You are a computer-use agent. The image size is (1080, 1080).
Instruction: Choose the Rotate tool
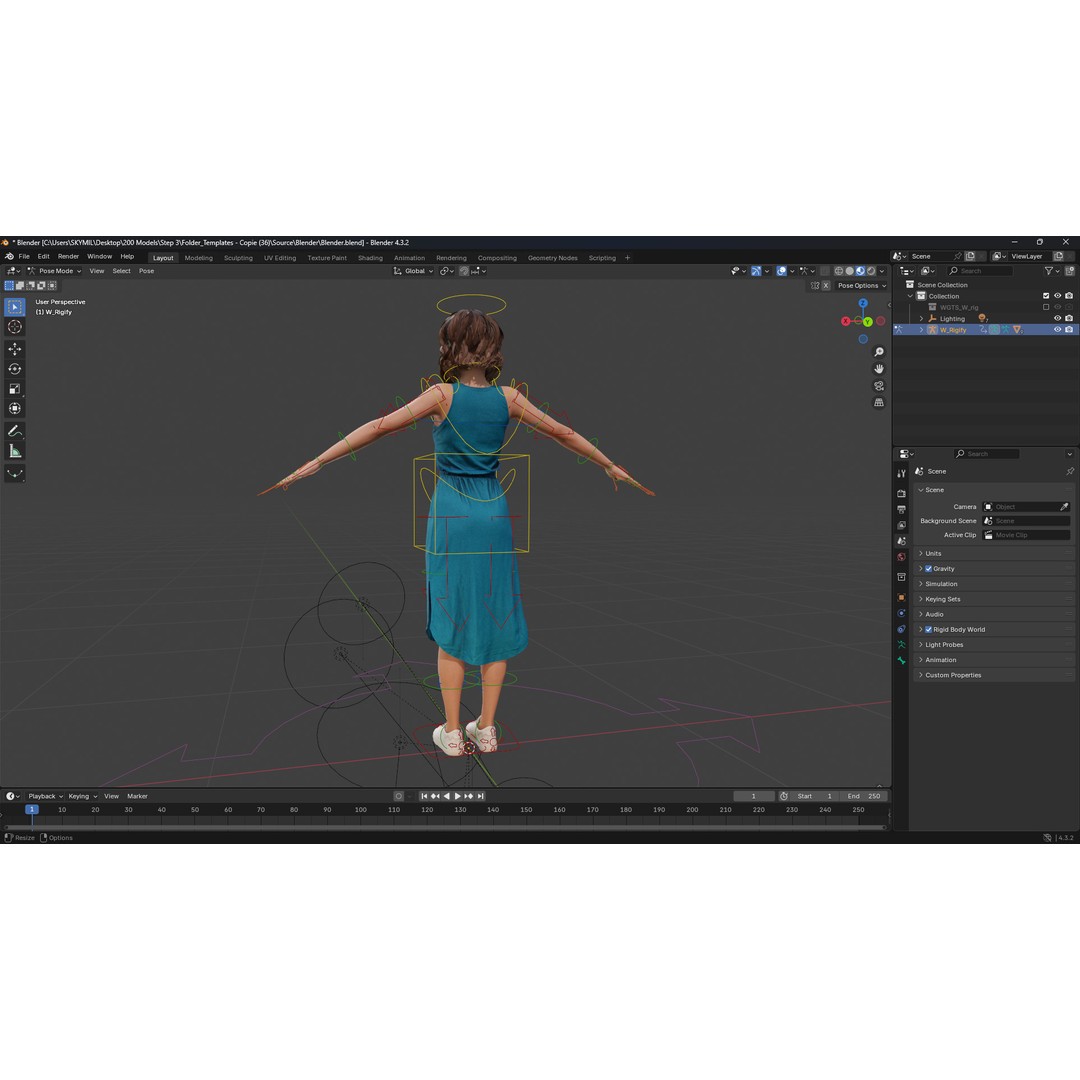[14, 369]
